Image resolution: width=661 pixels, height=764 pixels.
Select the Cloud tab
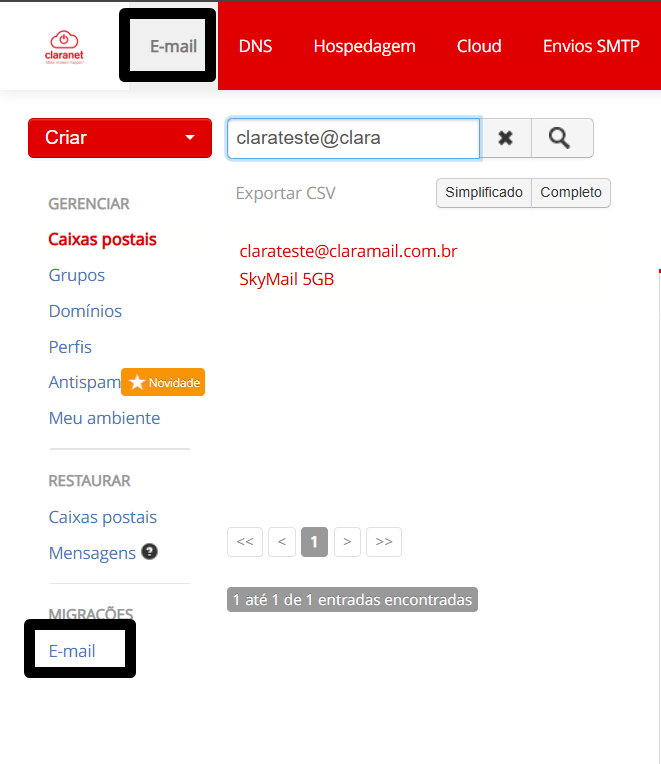click(x=479, y=46)
